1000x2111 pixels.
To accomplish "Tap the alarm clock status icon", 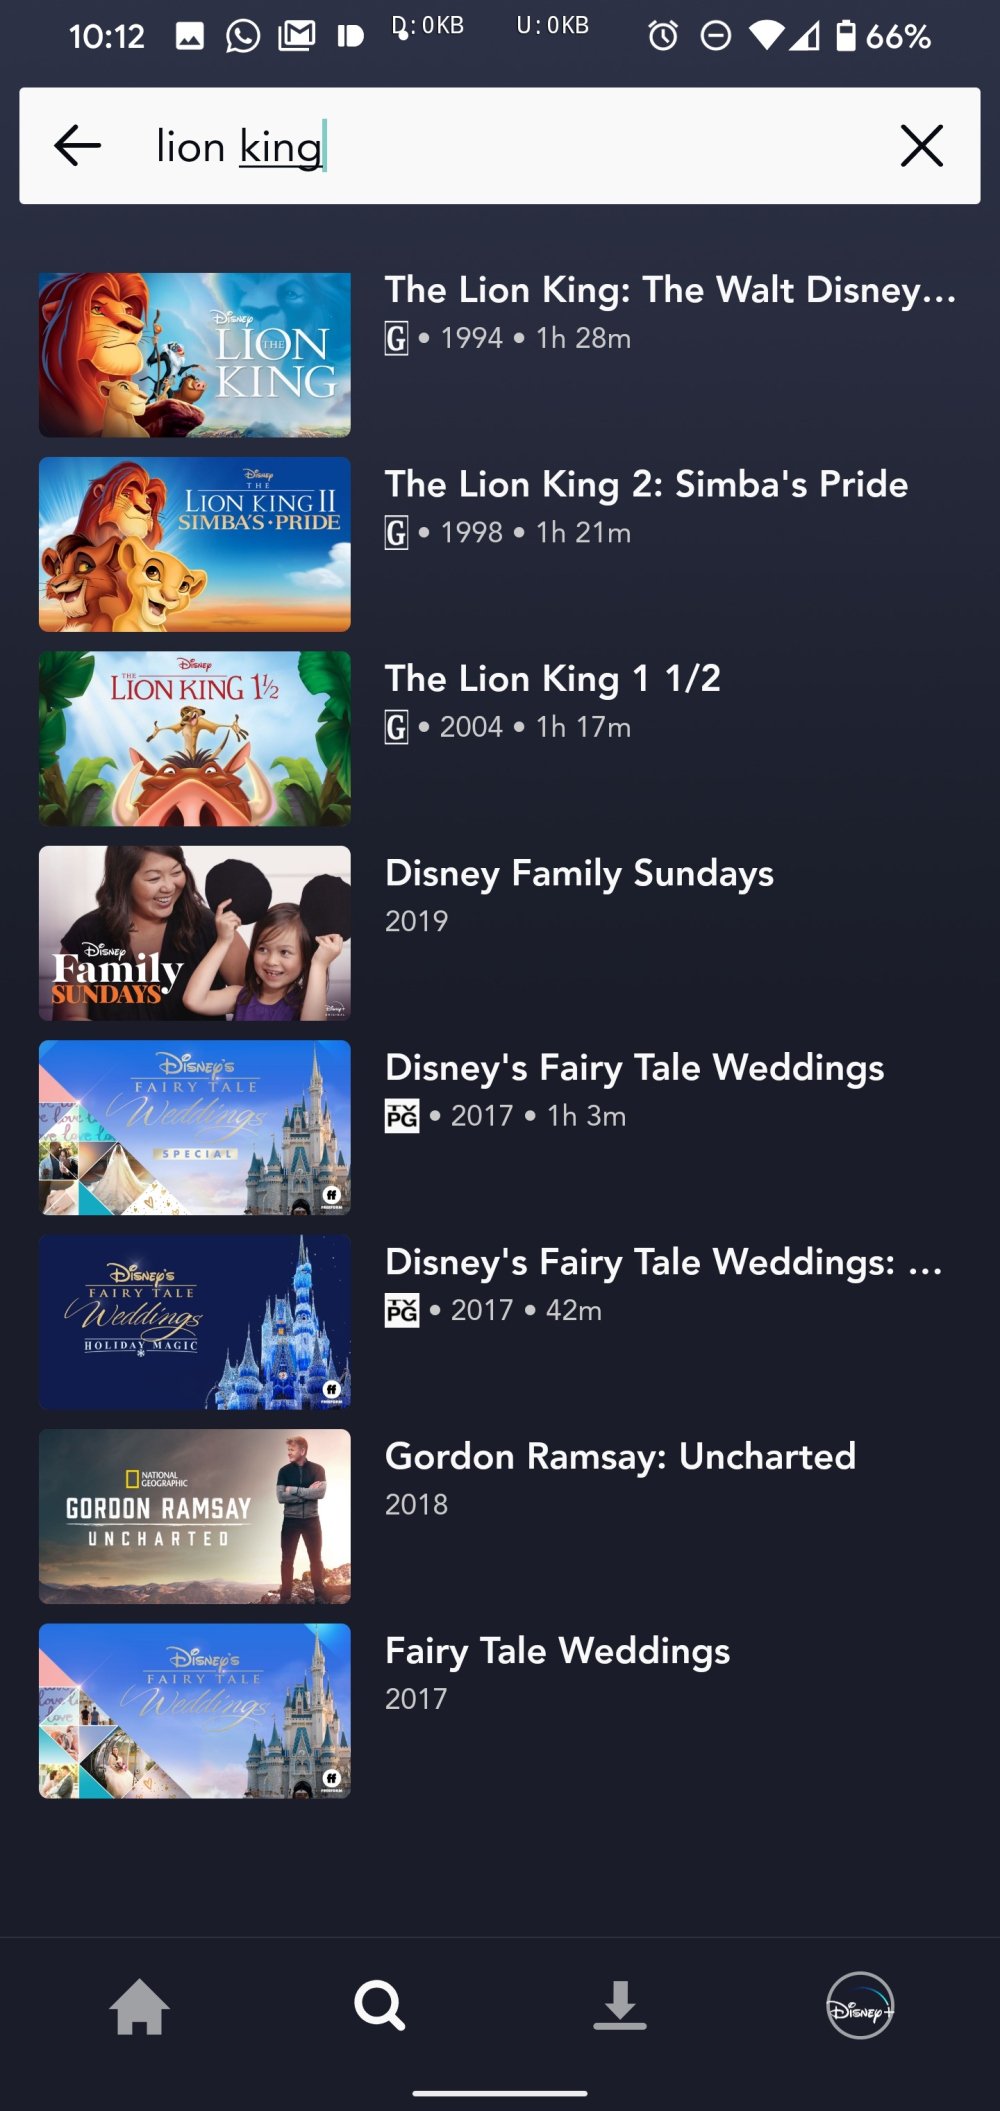I will click(663, 37).
